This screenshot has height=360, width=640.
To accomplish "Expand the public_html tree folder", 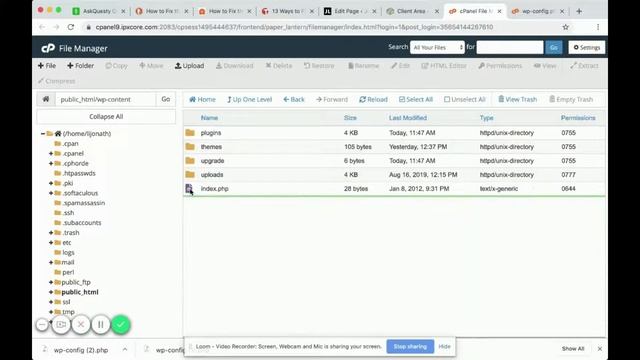I will click(x=51, y=292).
